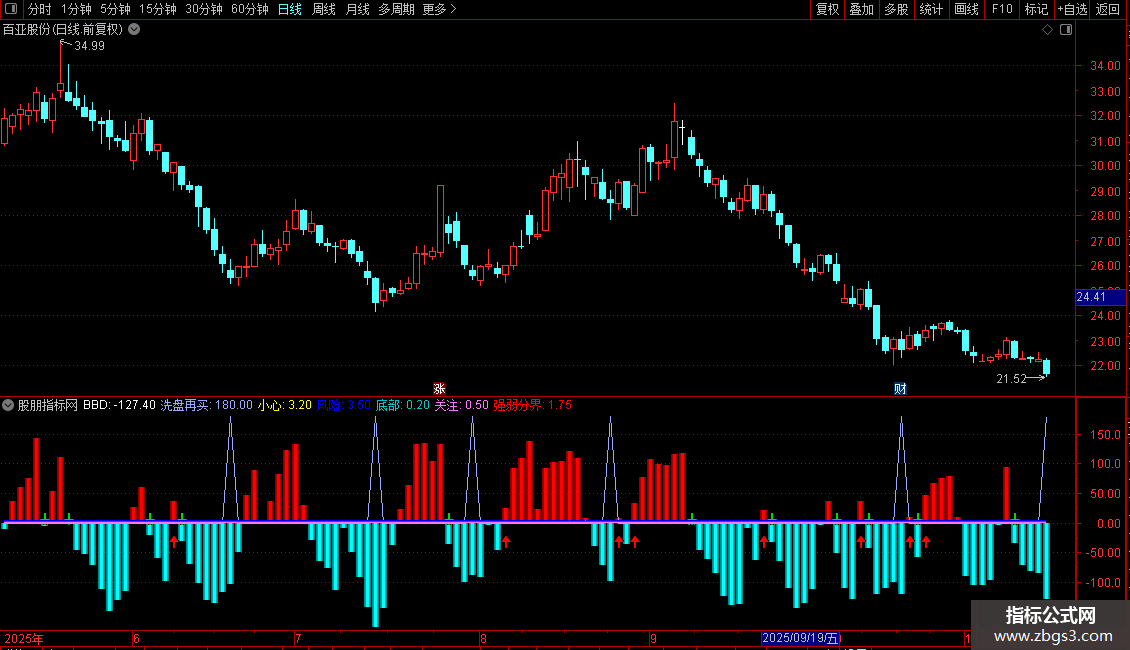The height and width of the screenshot is (650, 1130).
Task: Click the diamond icon on chart header
Action: (x=1048, y=30)
